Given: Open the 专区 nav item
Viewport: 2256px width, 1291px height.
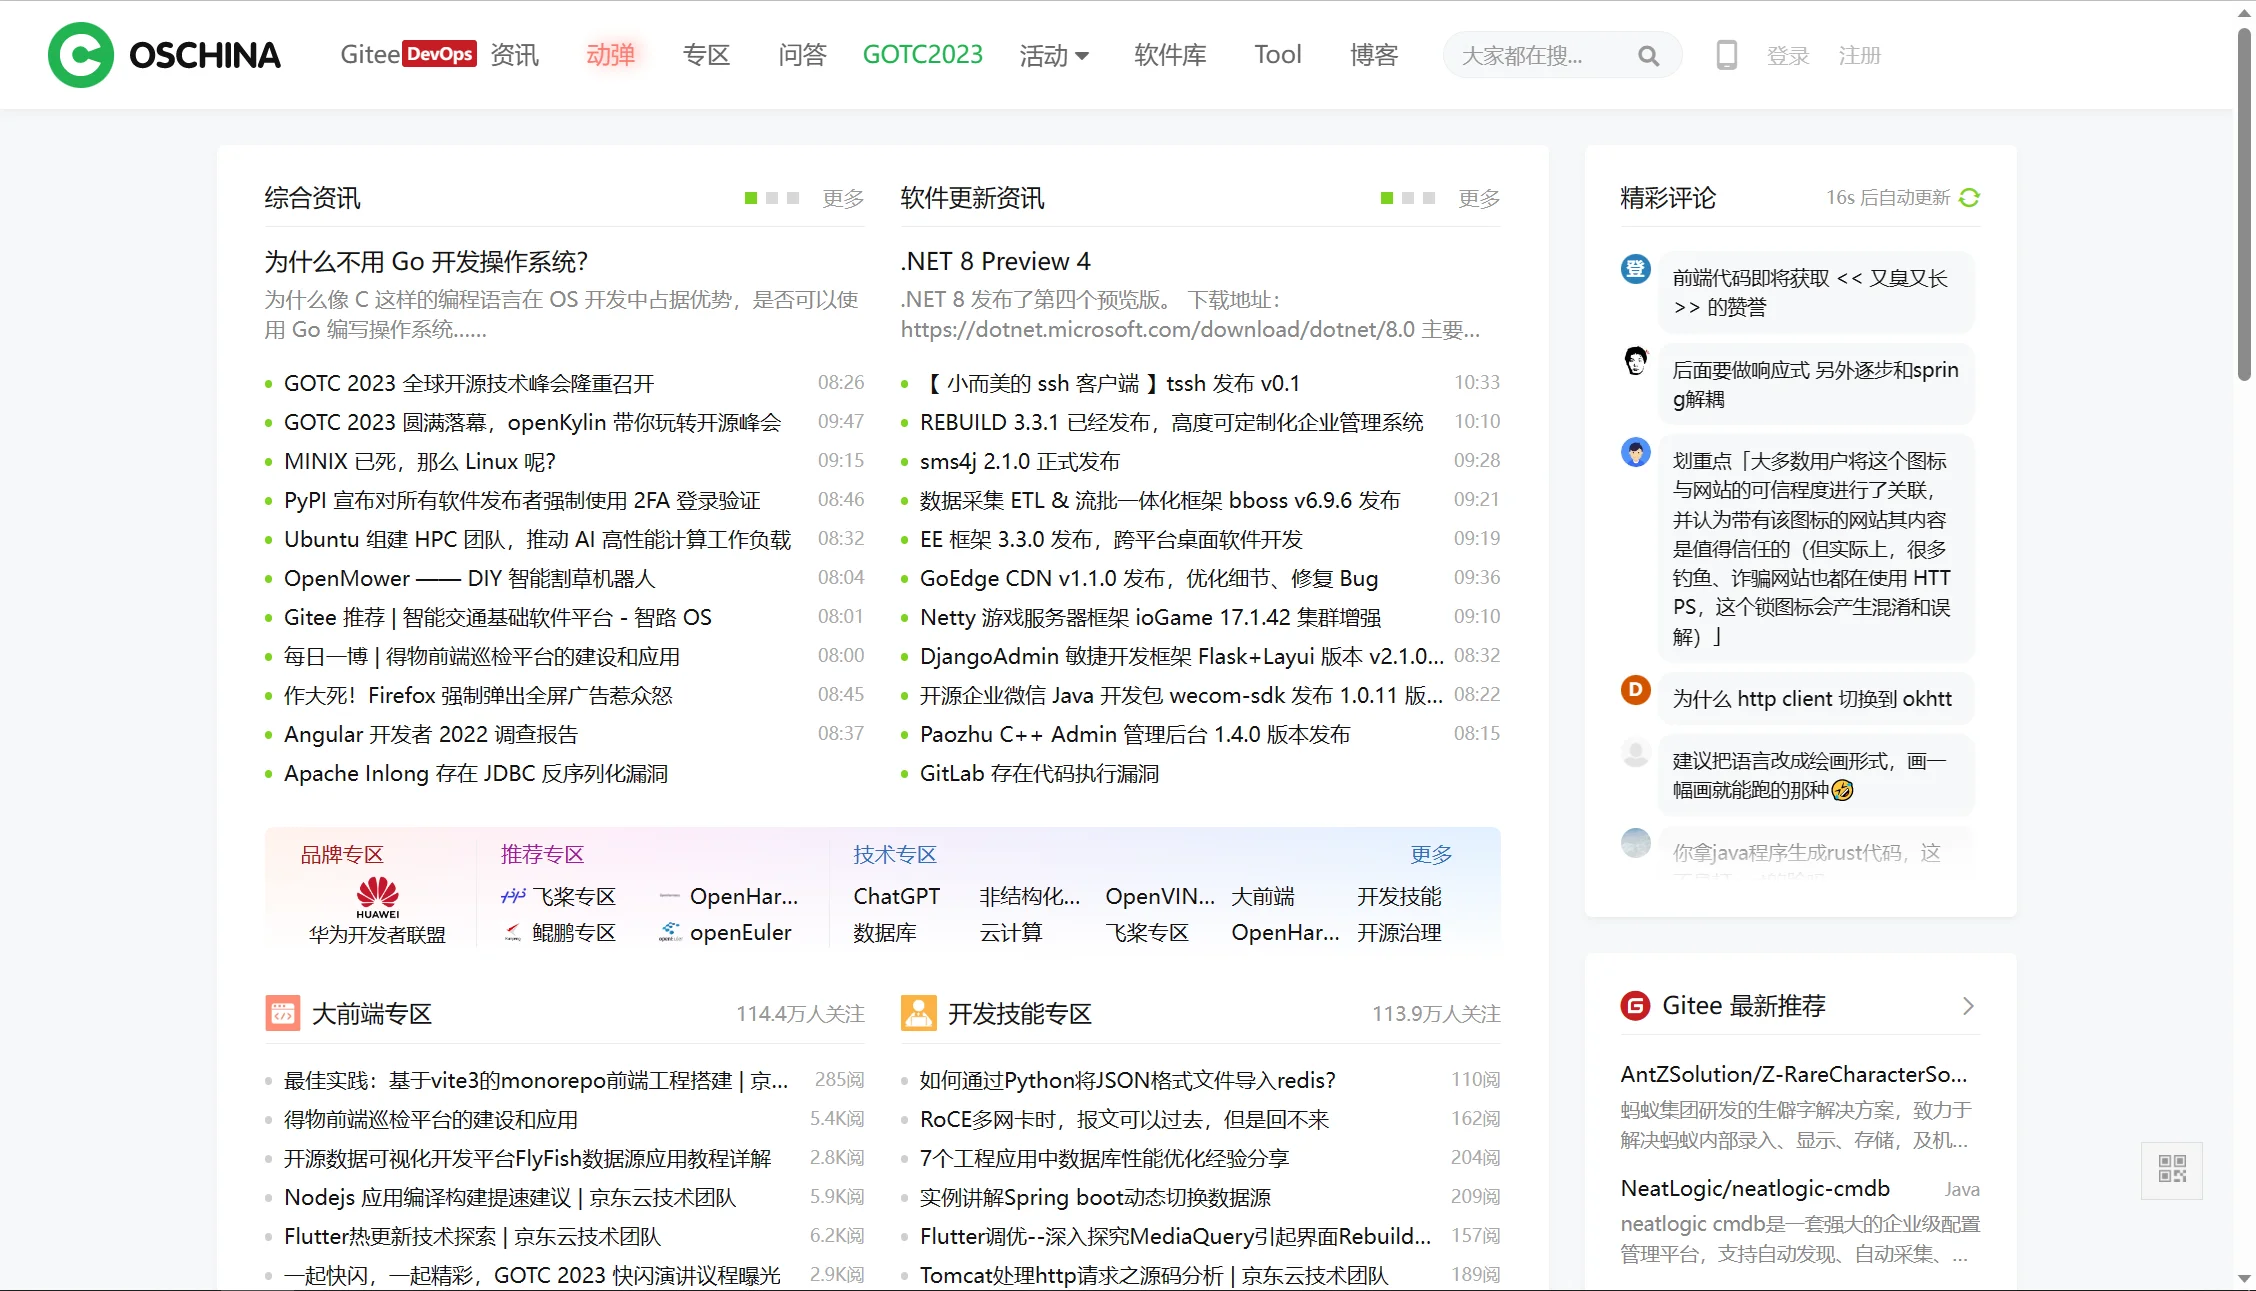Looking at the screenshot, I should pyautogui.click(x=707, y=55).
